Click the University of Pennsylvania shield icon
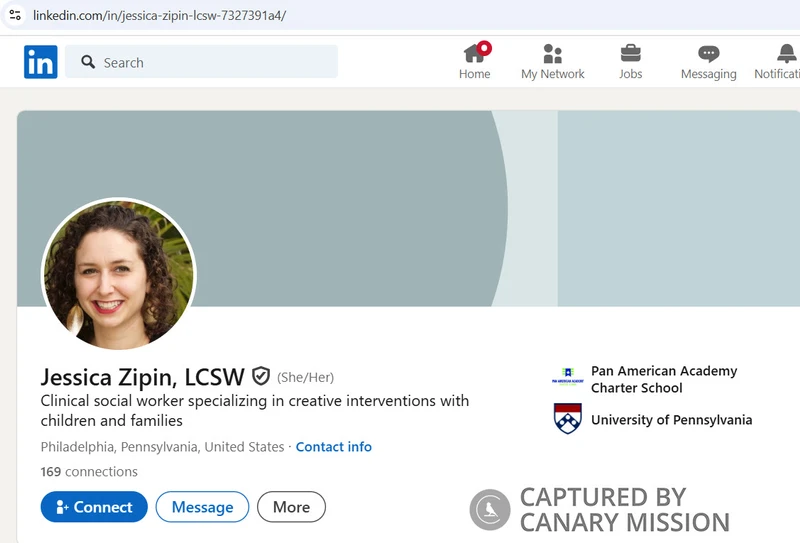The width and height of the screenshot is (800, 543). pyautogui.click(x=568, y=418)
